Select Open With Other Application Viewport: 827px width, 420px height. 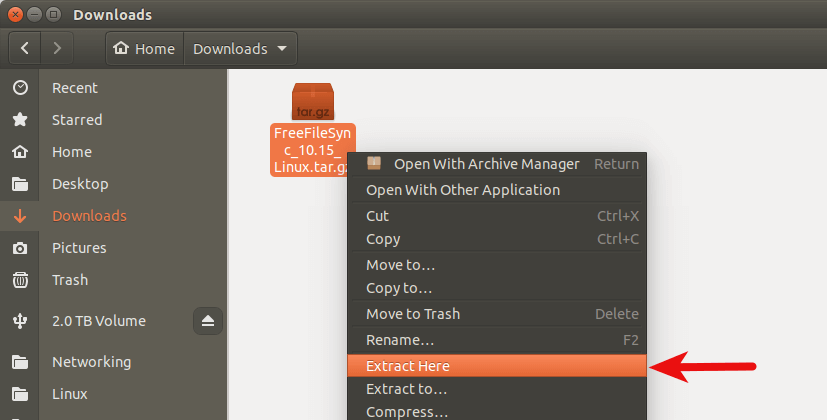[463, 190]
